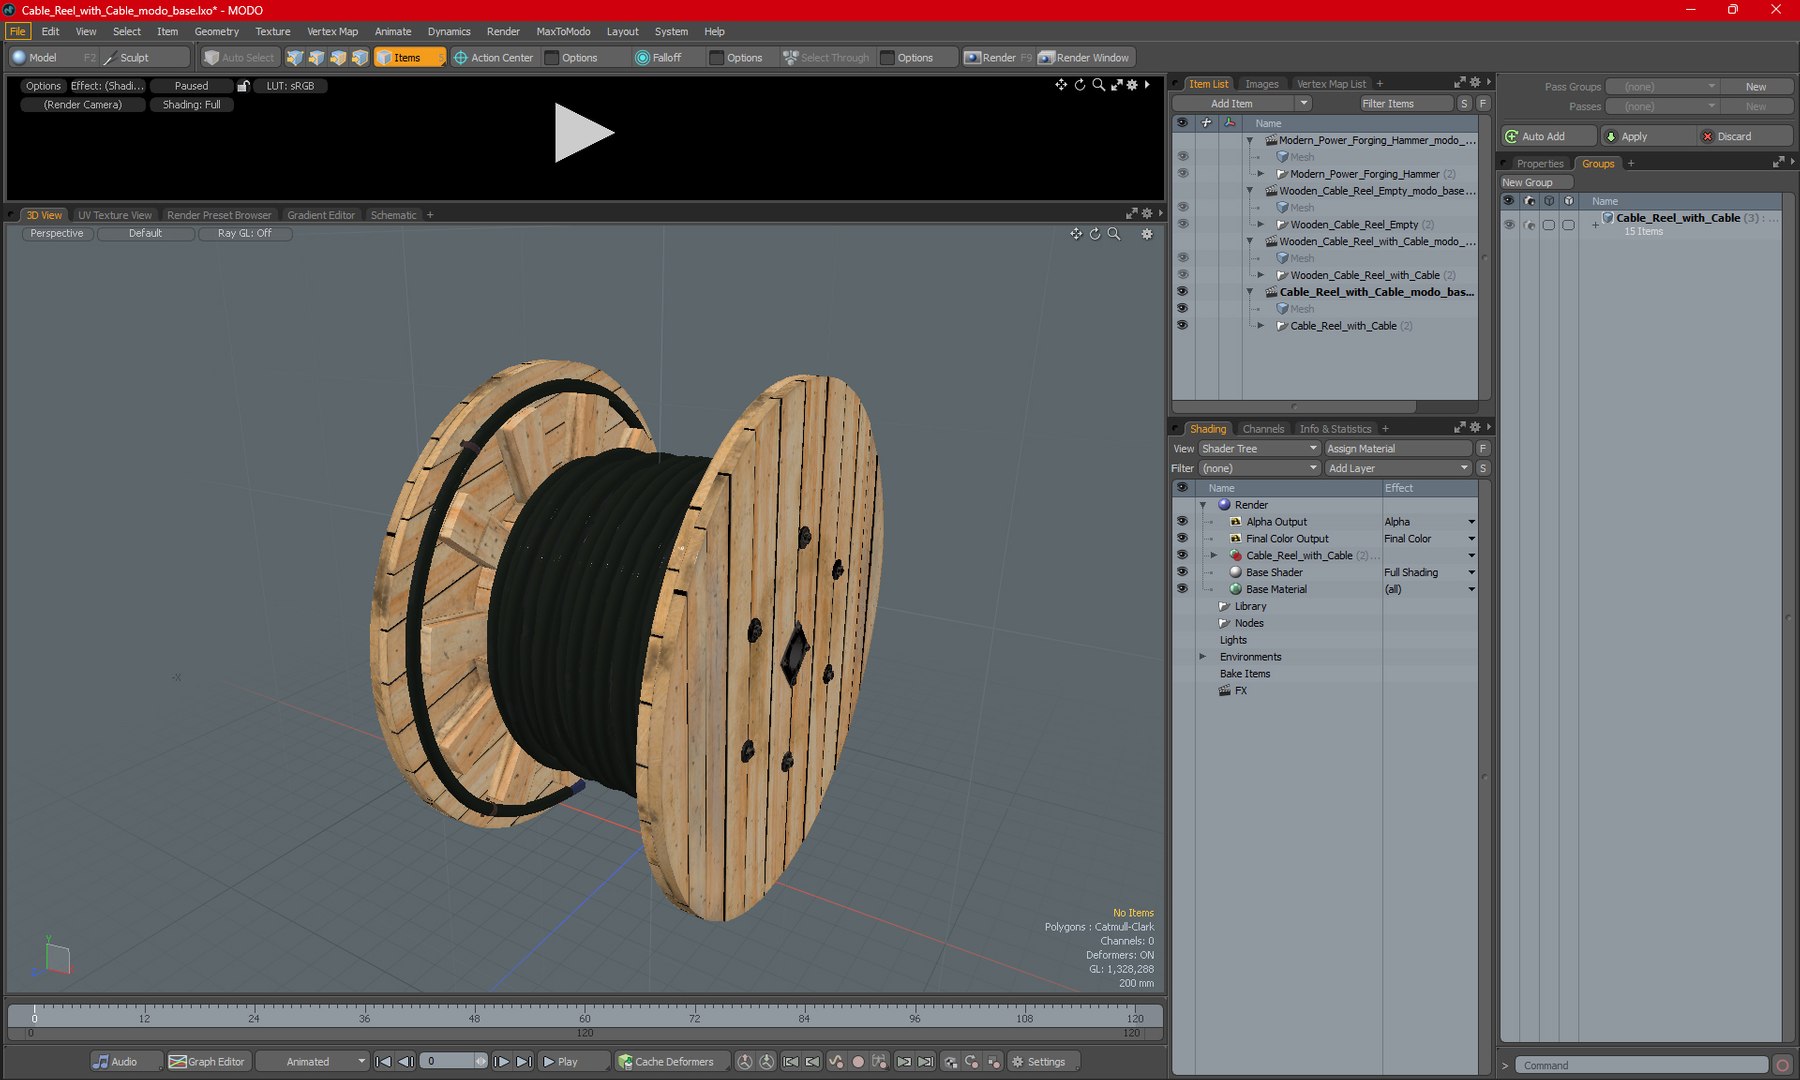Hide the Cable_Reel_with_Cable item in Item List

1182,326
